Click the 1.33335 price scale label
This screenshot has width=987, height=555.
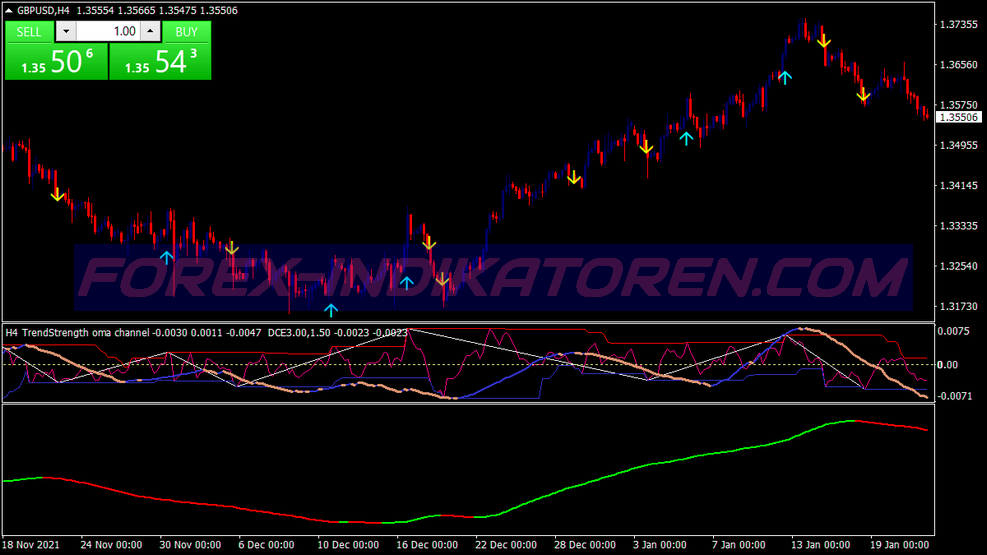[x=959, y=226]
